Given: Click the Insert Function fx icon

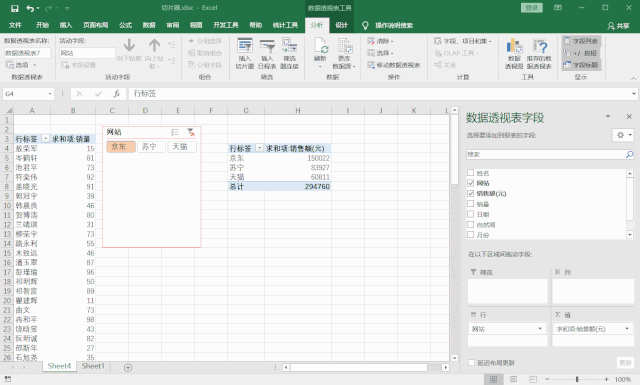Looking at the screenshot, I should click(x=117, y=94).
